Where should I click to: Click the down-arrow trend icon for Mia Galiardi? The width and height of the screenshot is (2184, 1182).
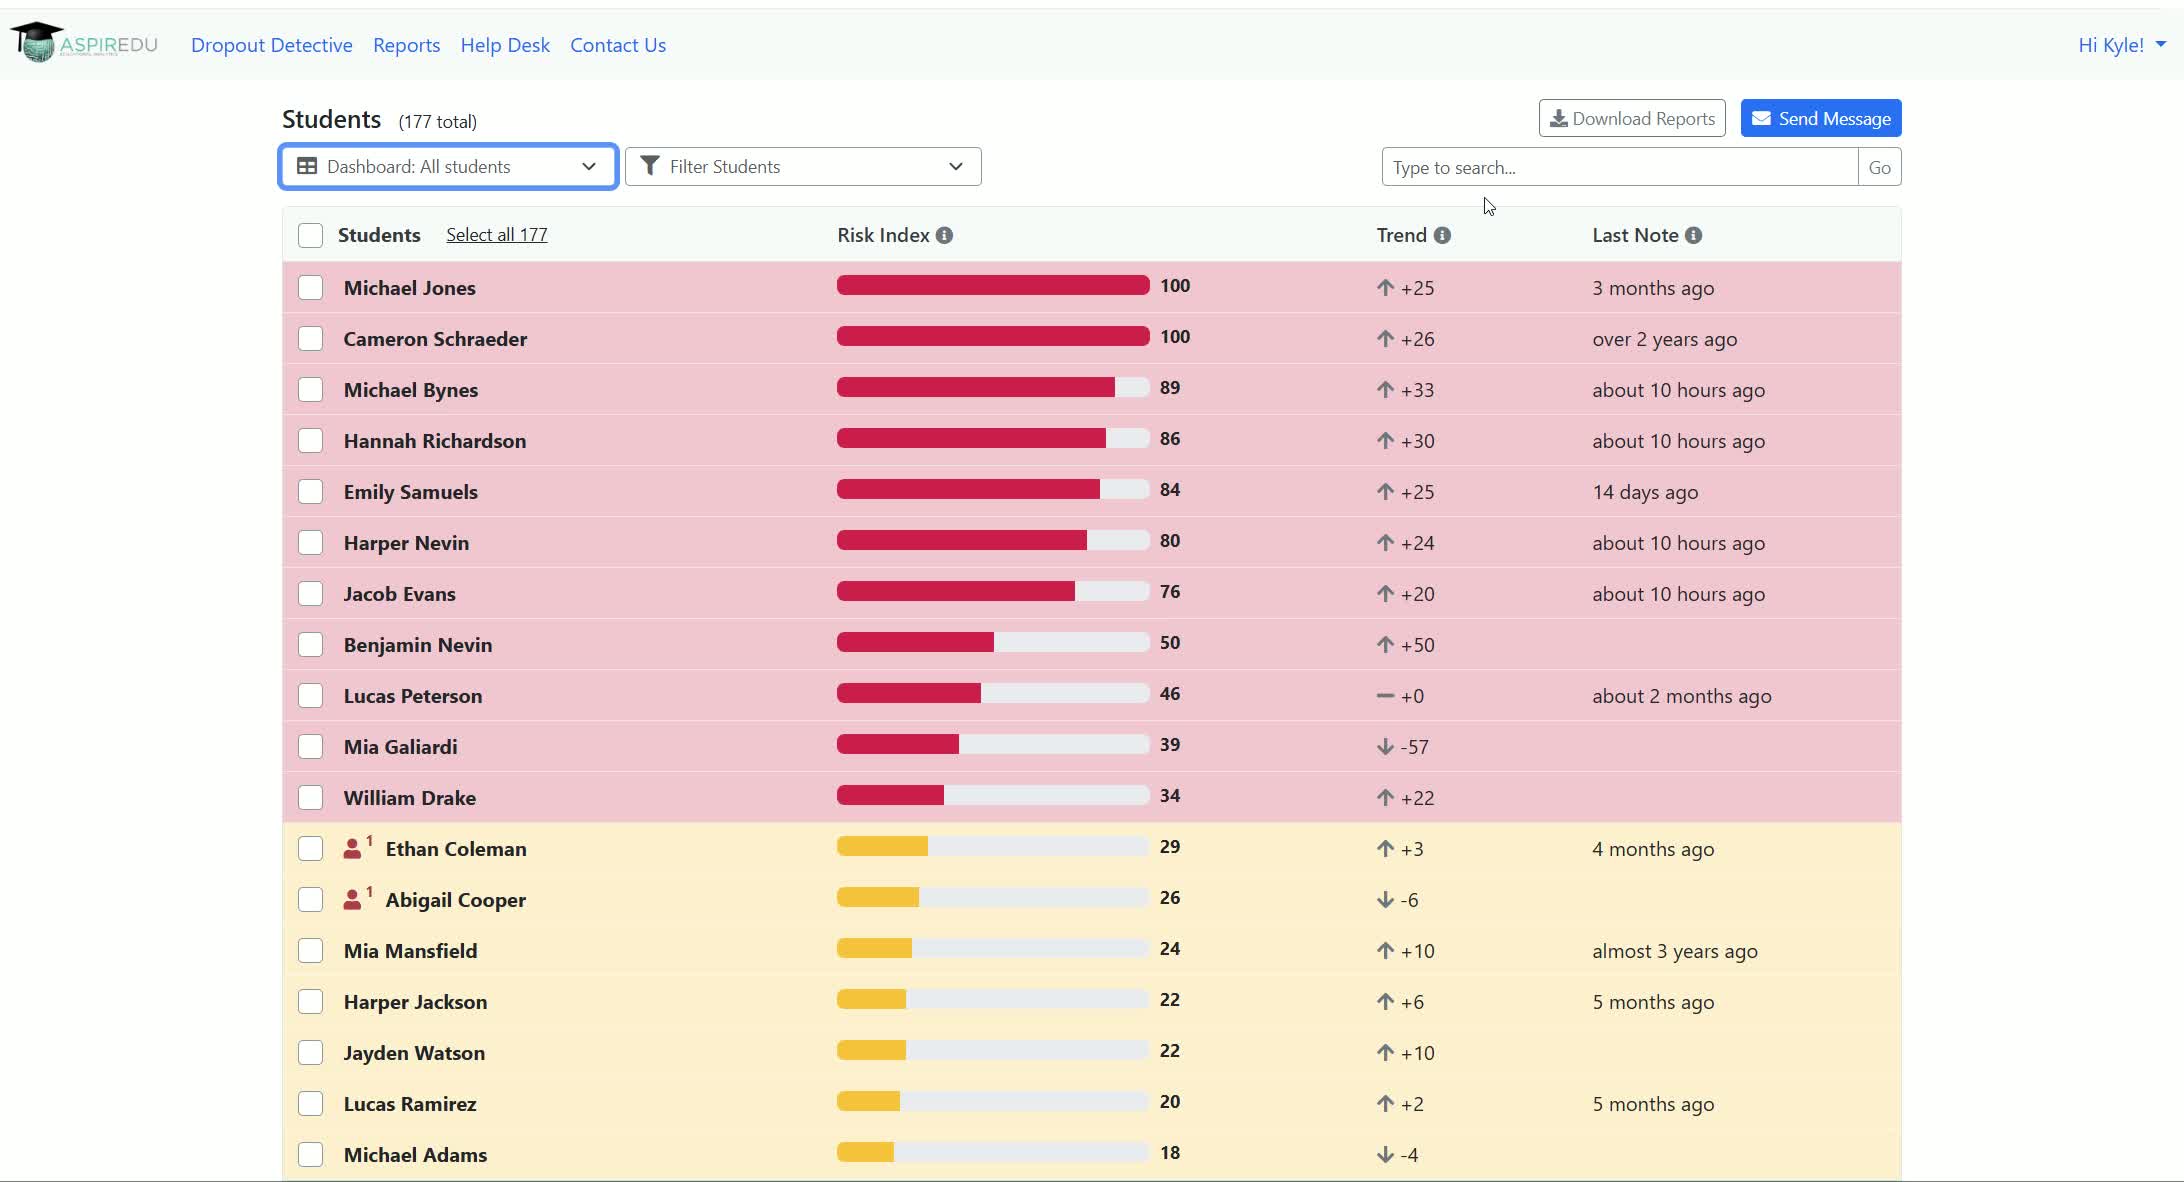(x=1385, y=747)
